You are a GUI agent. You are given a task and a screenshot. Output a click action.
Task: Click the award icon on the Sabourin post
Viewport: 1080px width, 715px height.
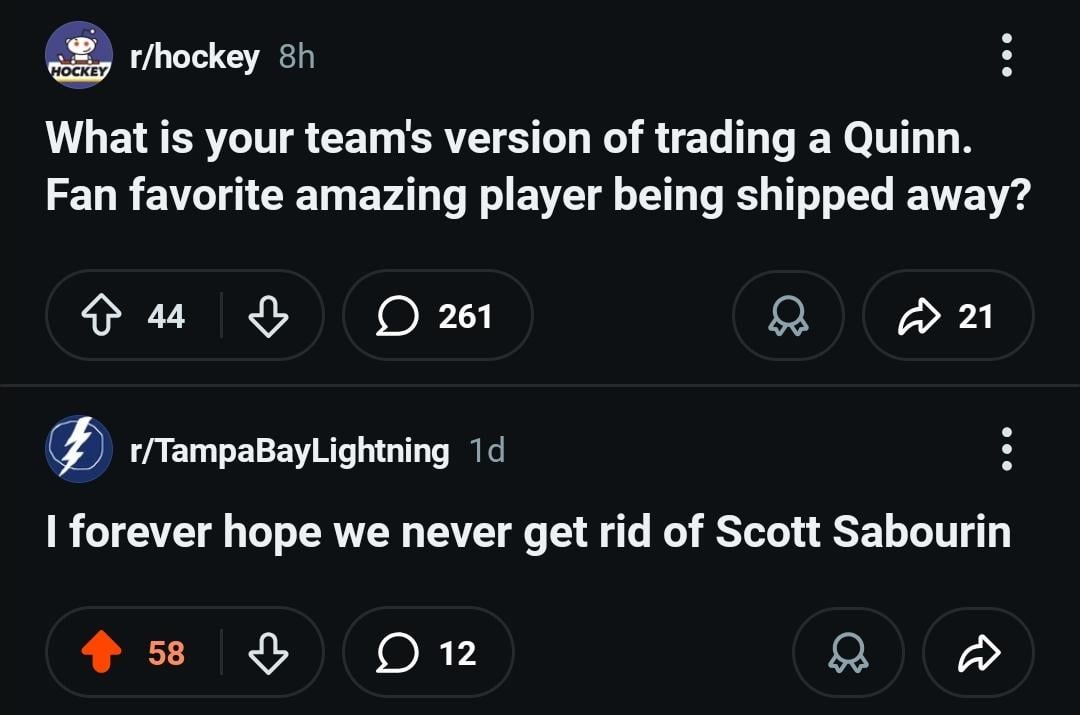[847, 652]
